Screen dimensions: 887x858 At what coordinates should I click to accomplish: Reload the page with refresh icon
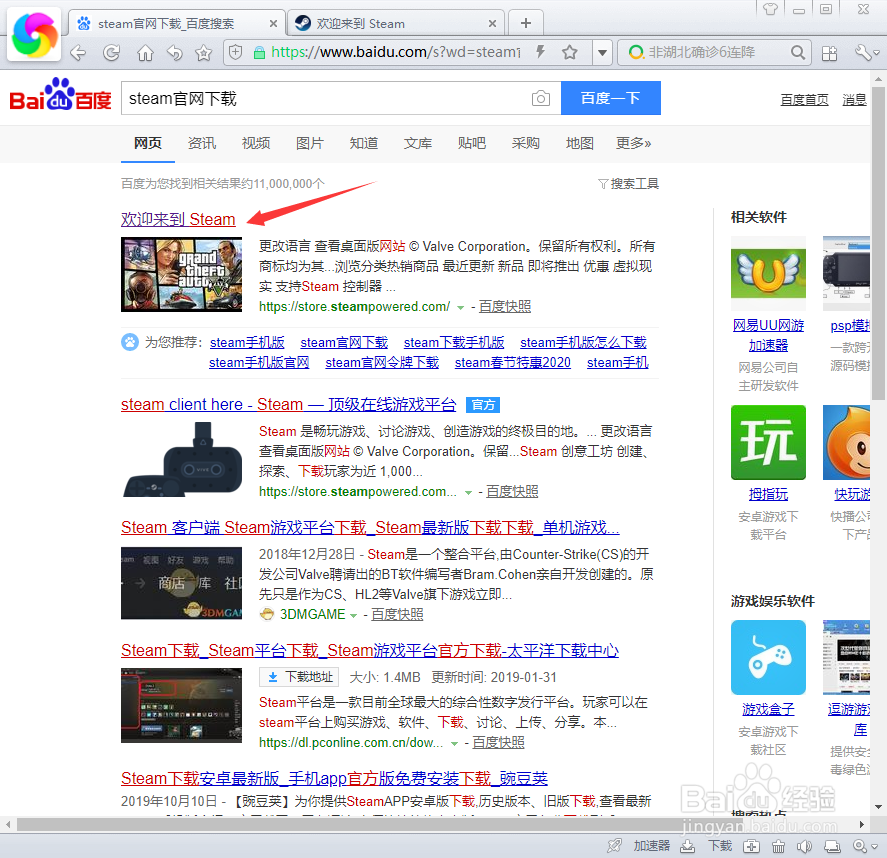click(x=111, y=53)
